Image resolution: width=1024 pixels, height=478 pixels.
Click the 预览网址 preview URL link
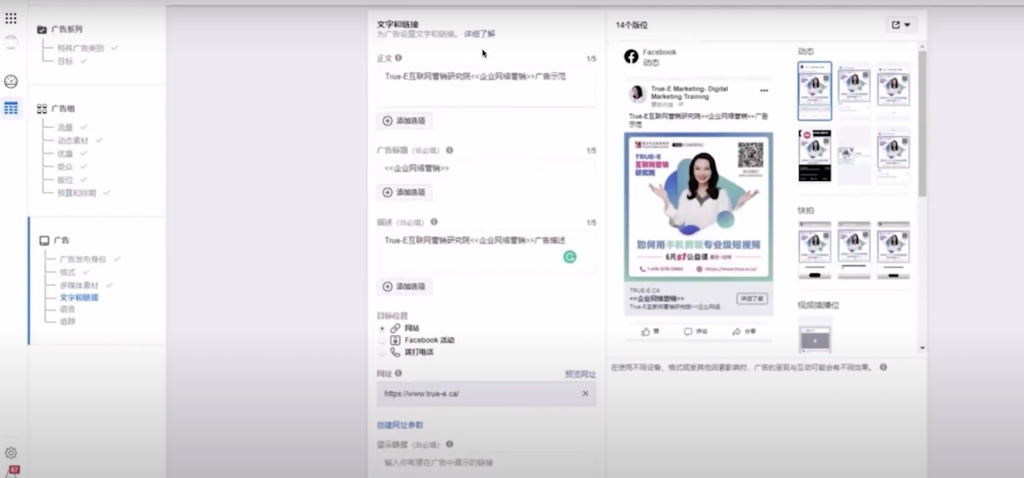tap(581, 374)
